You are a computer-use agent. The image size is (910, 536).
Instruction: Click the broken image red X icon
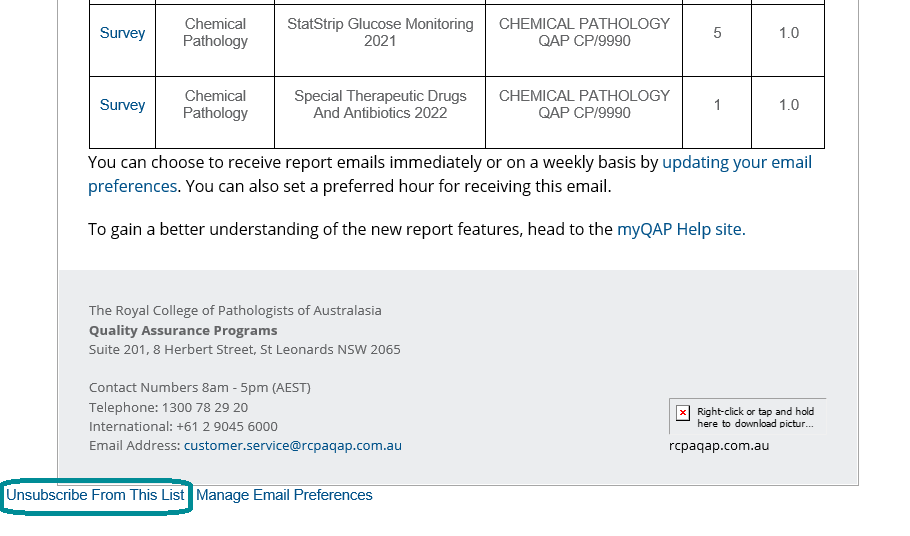pos(683,413)
